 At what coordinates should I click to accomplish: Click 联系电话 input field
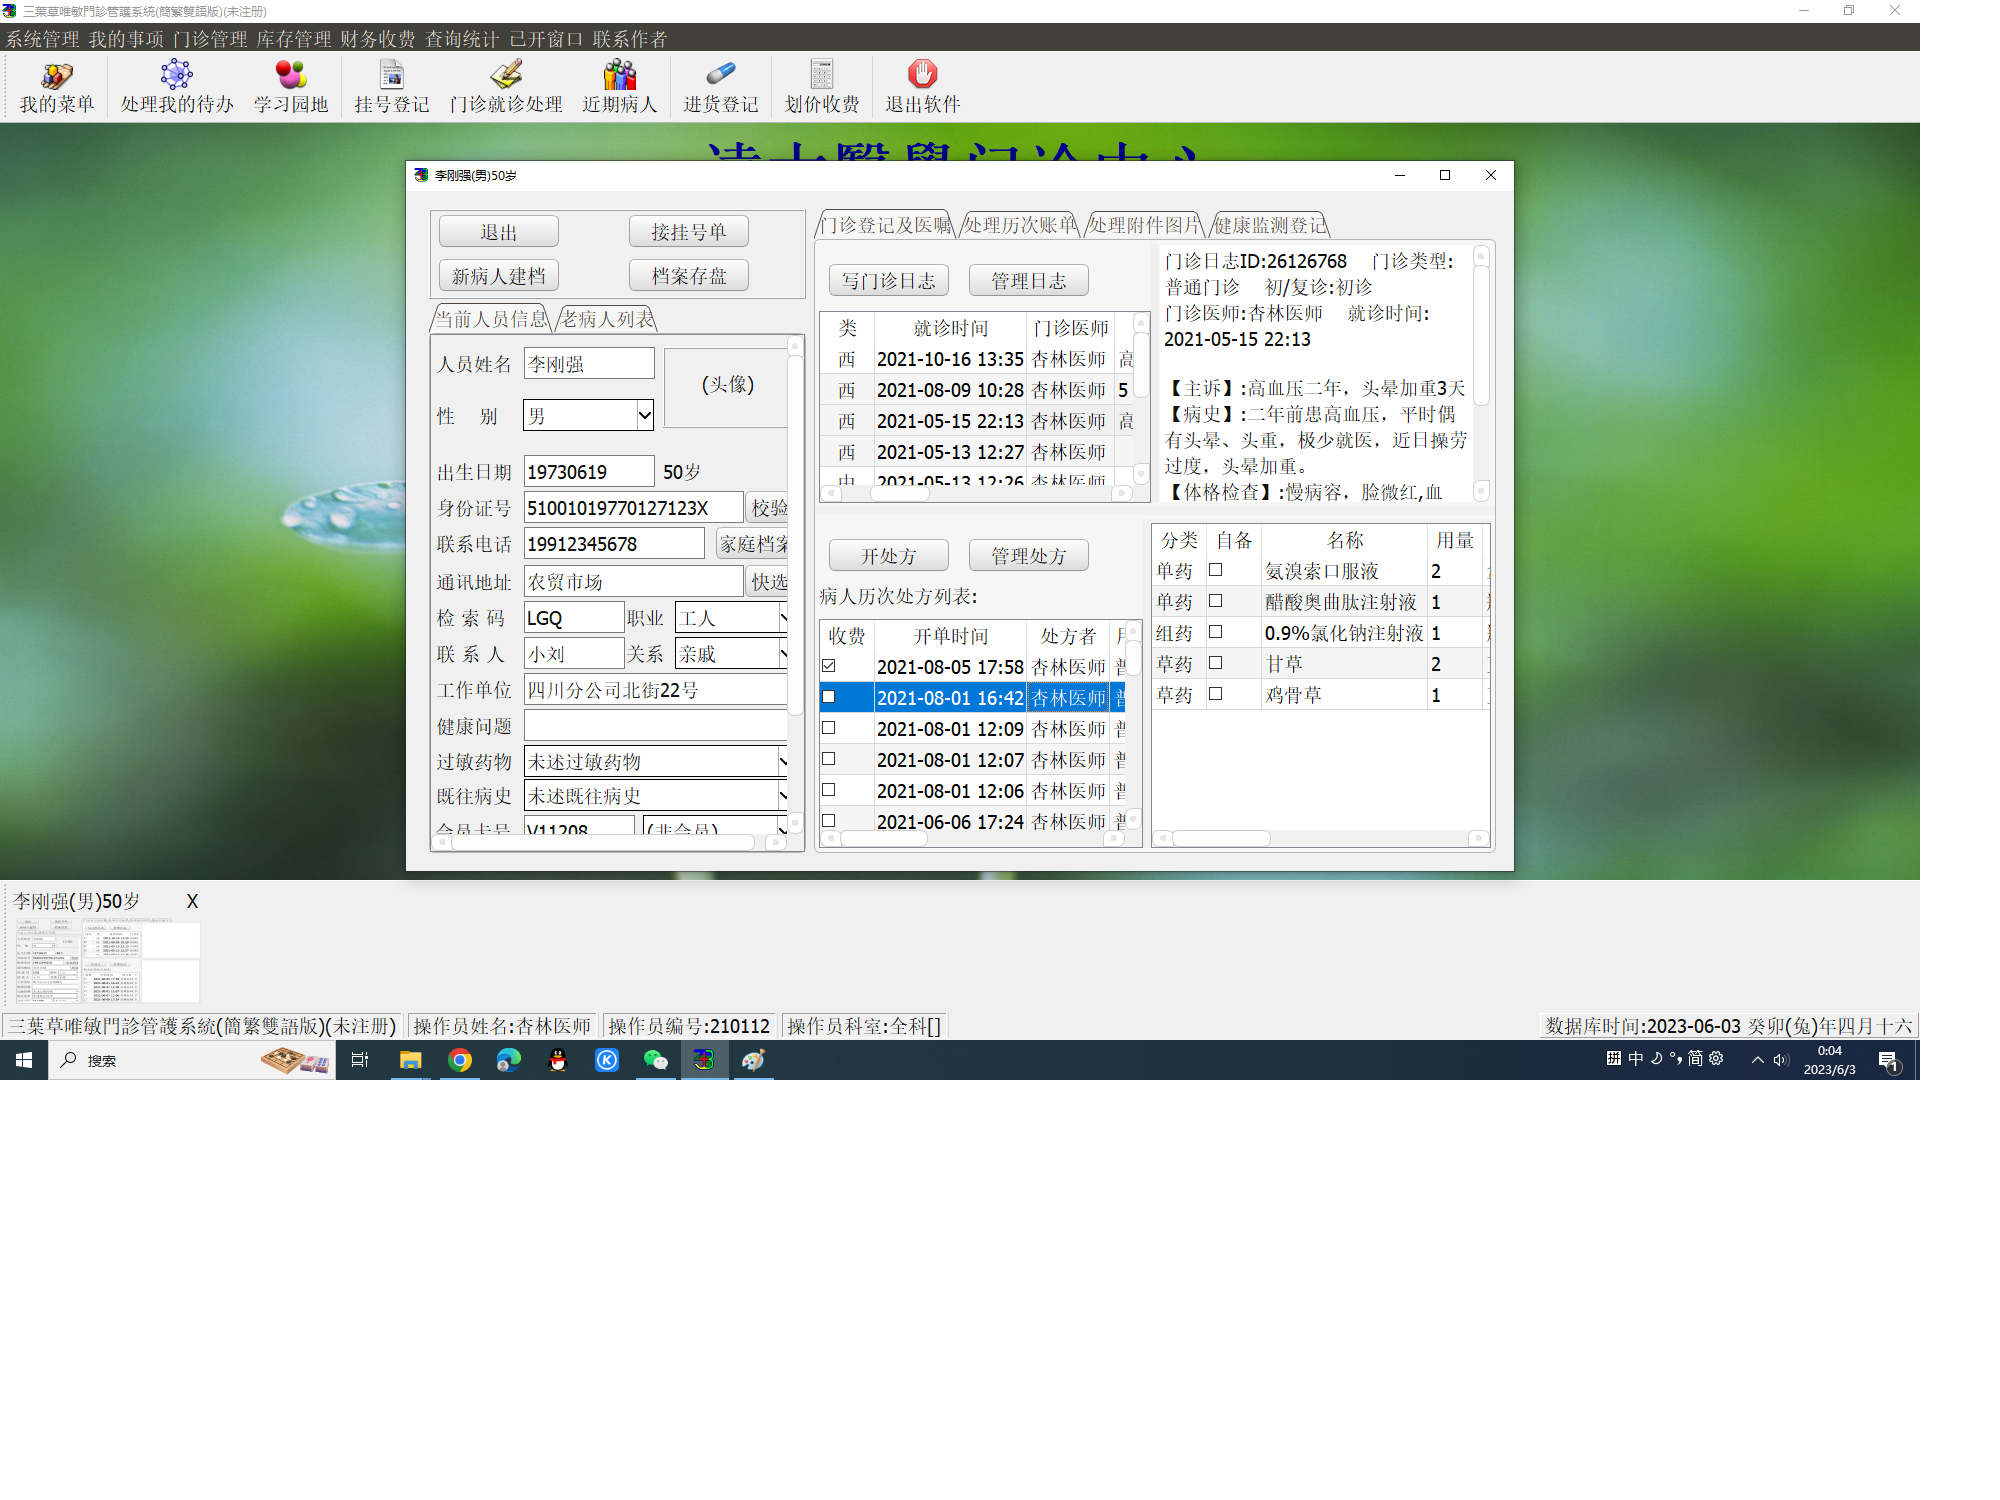(x=614, y=544)
